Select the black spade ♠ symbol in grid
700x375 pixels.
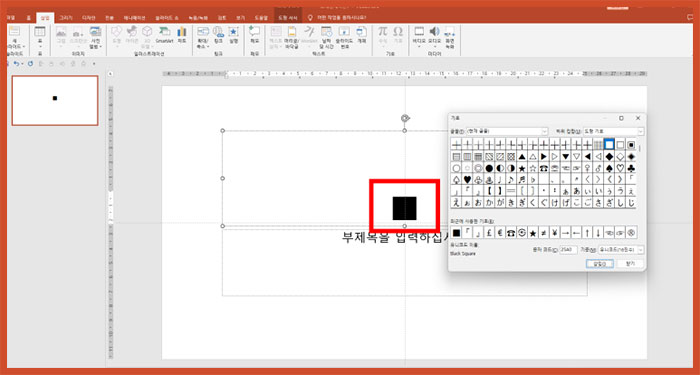click(609, 168)
